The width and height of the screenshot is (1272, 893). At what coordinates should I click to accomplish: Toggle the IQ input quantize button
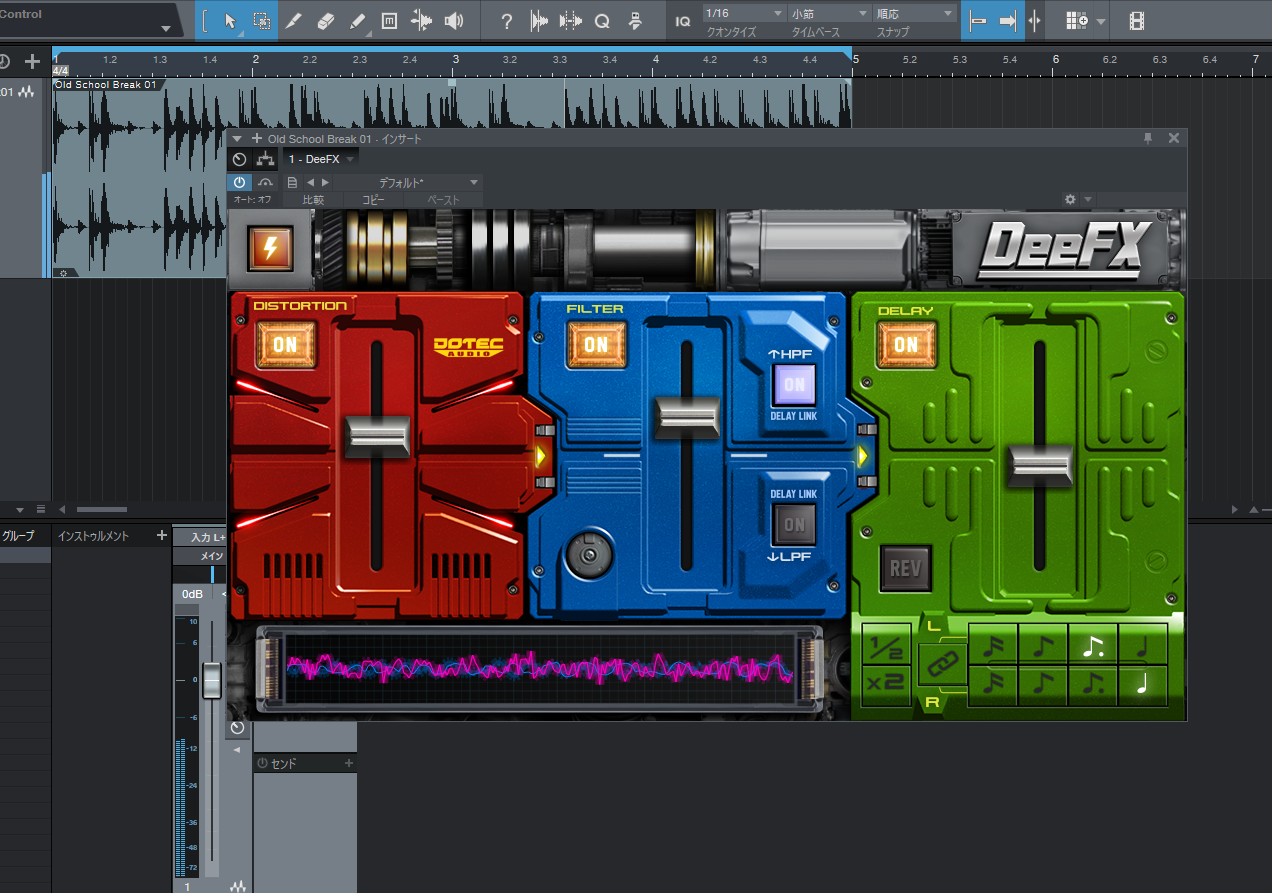(683, 21)
